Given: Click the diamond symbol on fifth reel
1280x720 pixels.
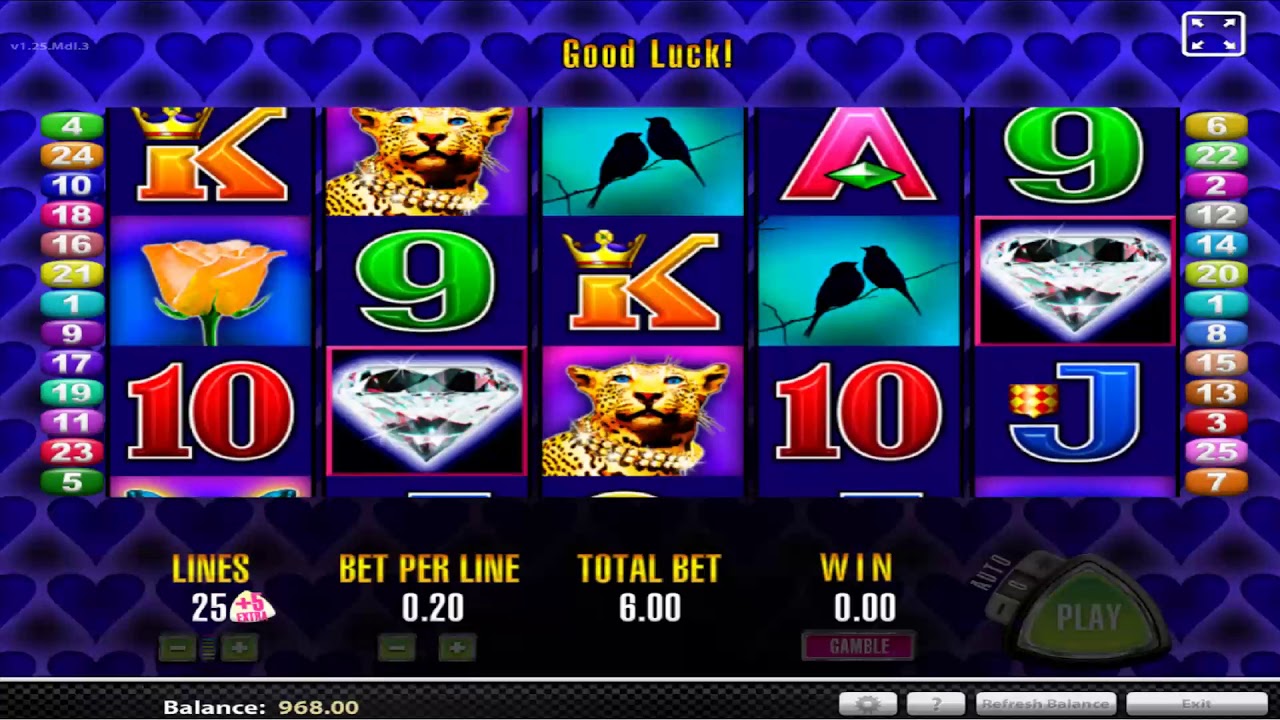Looking at the screenshot, I should click(1075, 281).
